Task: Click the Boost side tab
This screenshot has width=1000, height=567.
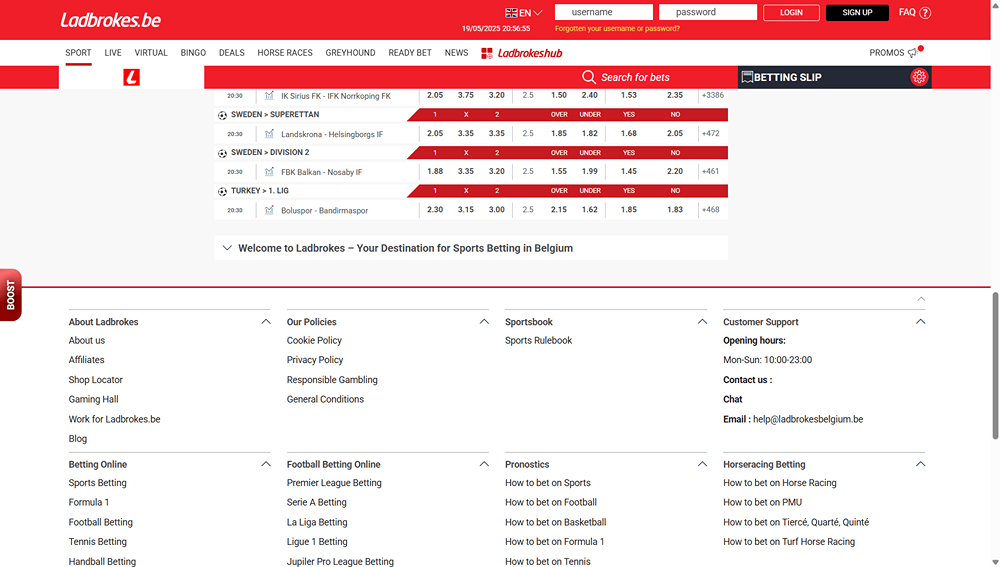Action: point(11,295)
